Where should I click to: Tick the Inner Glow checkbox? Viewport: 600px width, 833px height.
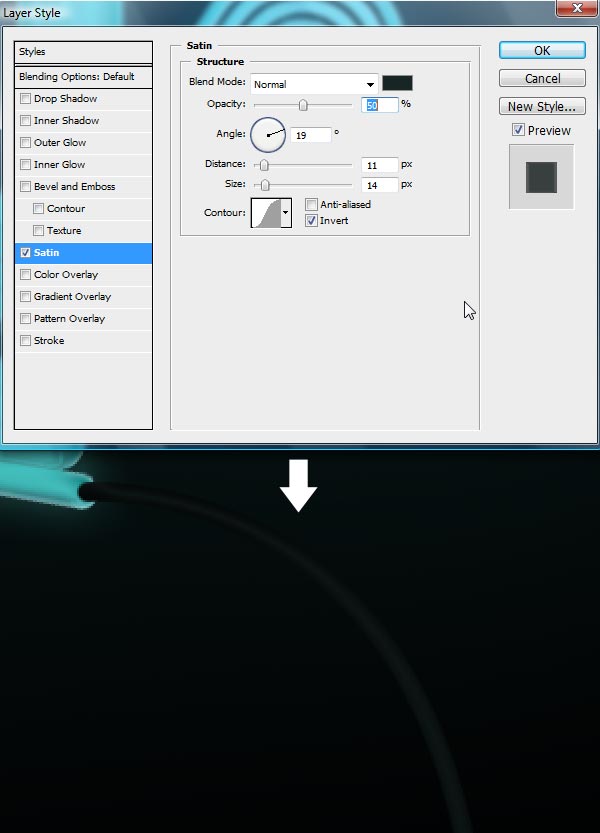point(25,165)
